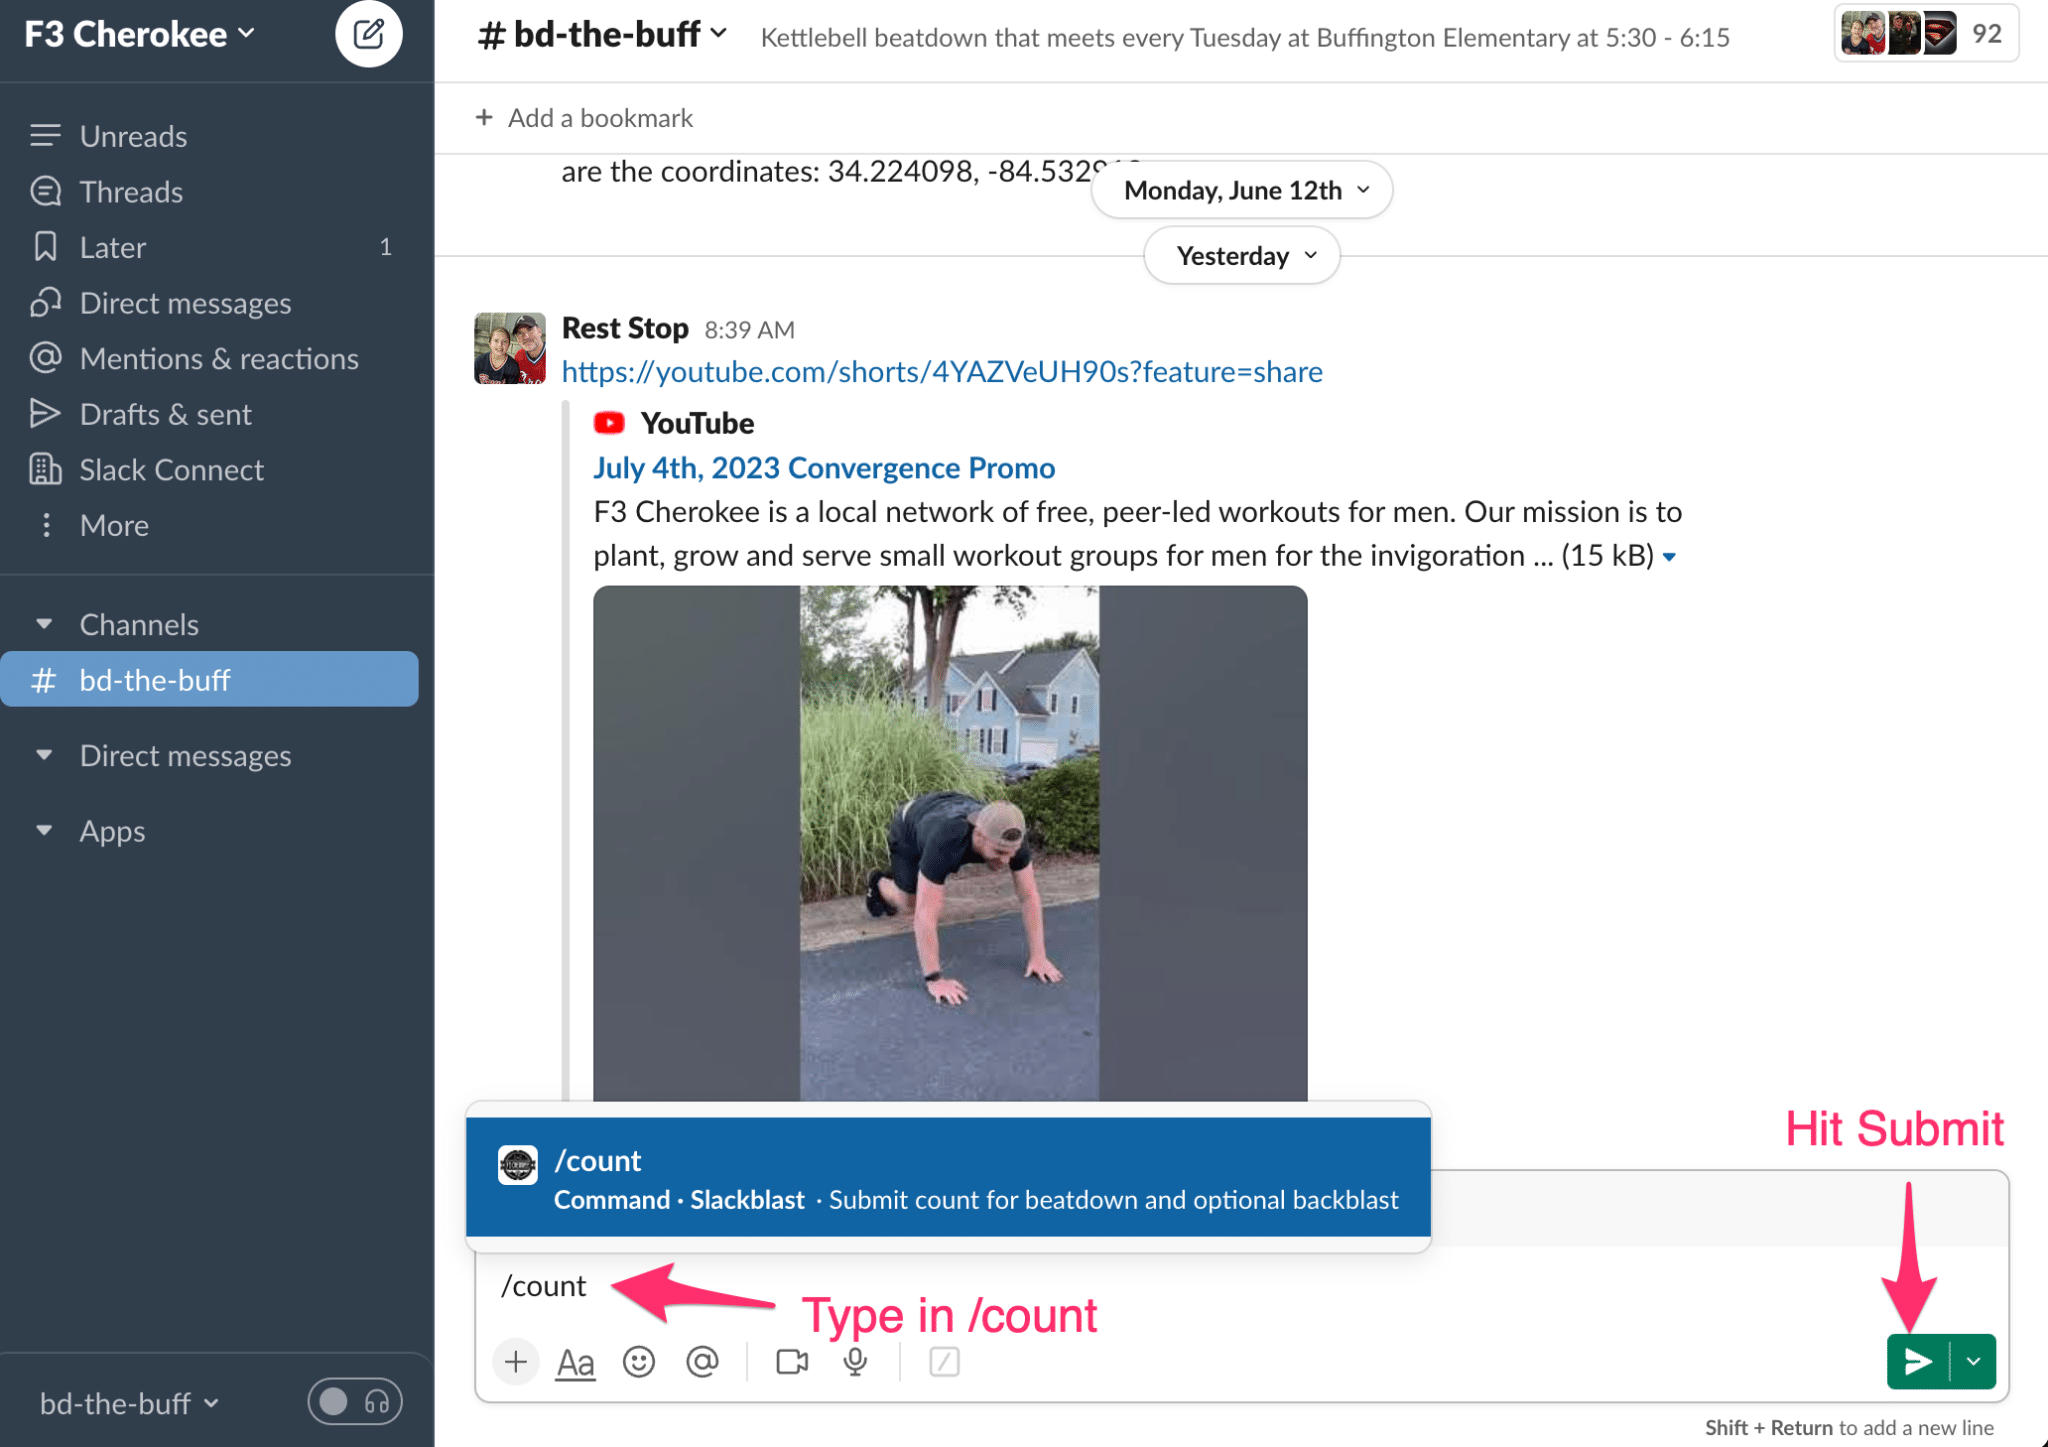Image resolution: width=2048 pixels, height=1447 pixels.
Task: Record a video clip with camera icon
Action: coord(791,1362)
